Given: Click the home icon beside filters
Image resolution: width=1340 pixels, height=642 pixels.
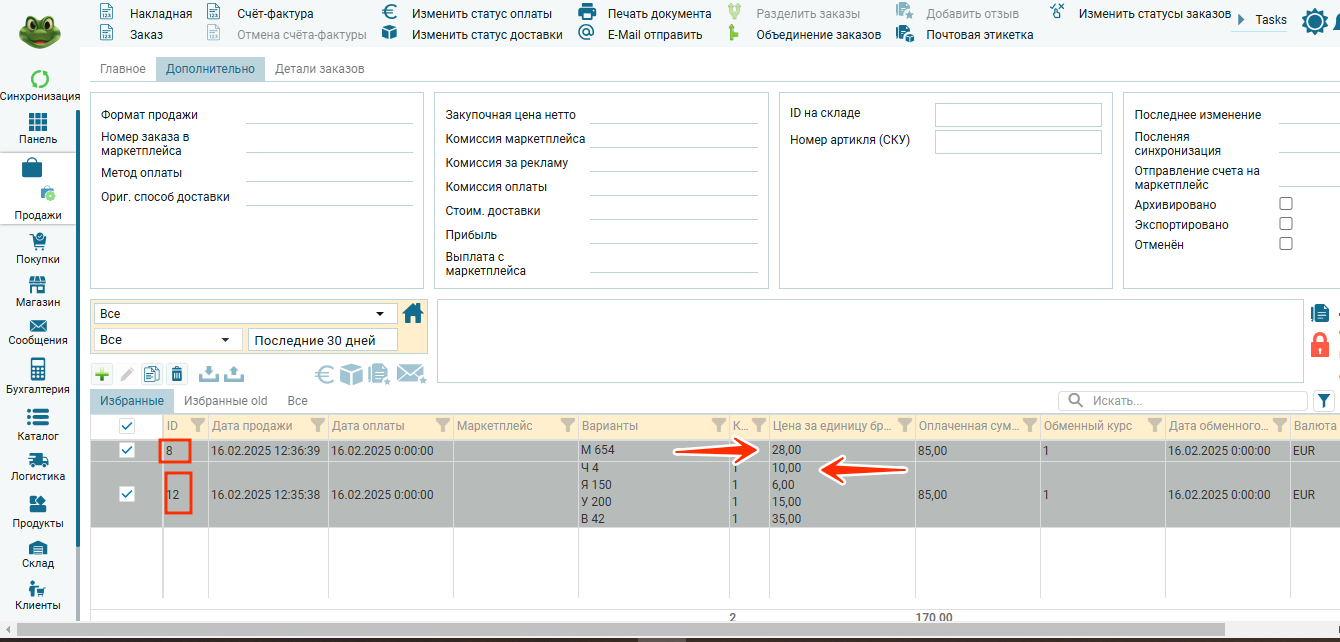Looking at the screenshot, I should [413, 314].
